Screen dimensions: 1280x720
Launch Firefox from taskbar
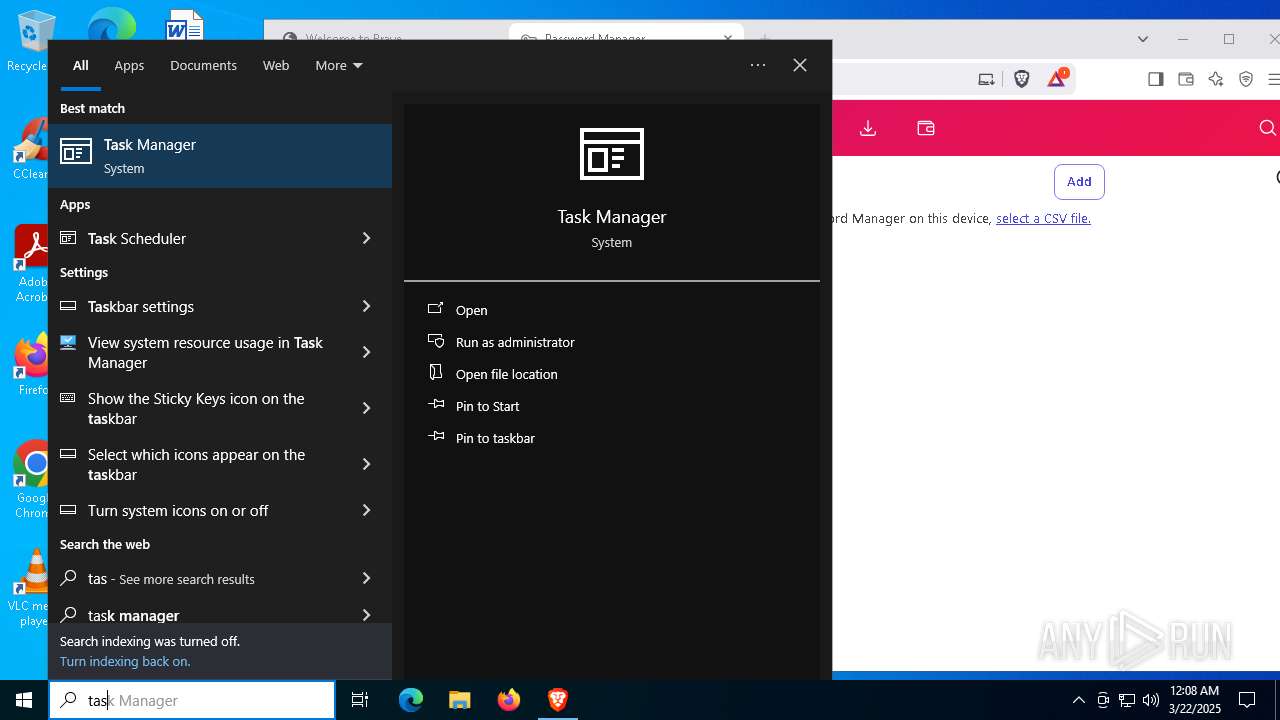[509, 700]
